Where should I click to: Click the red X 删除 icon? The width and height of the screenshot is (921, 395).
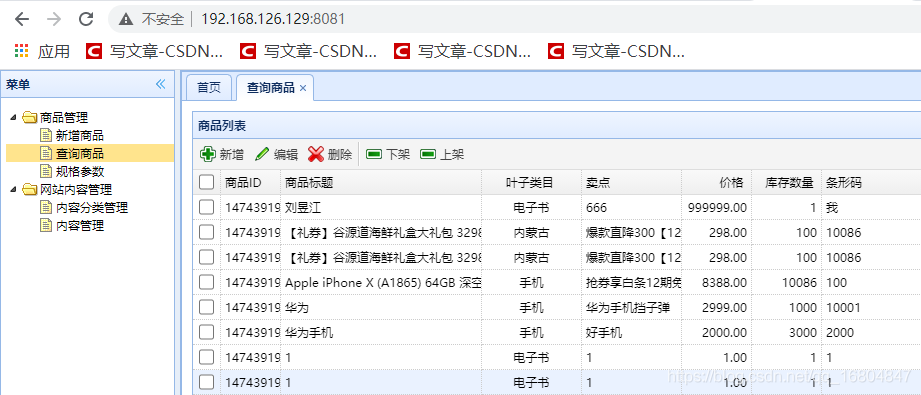tap(316, 154)
